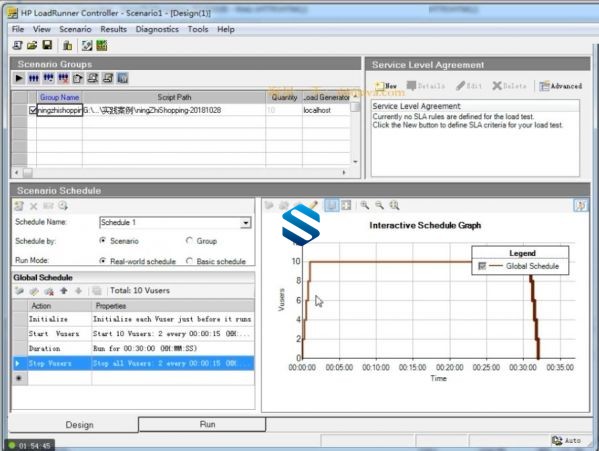Image resolution: width=599 pixels, height=451 pixels.
Task: Select Basic schedule run mode
Action: pos(189,261)
